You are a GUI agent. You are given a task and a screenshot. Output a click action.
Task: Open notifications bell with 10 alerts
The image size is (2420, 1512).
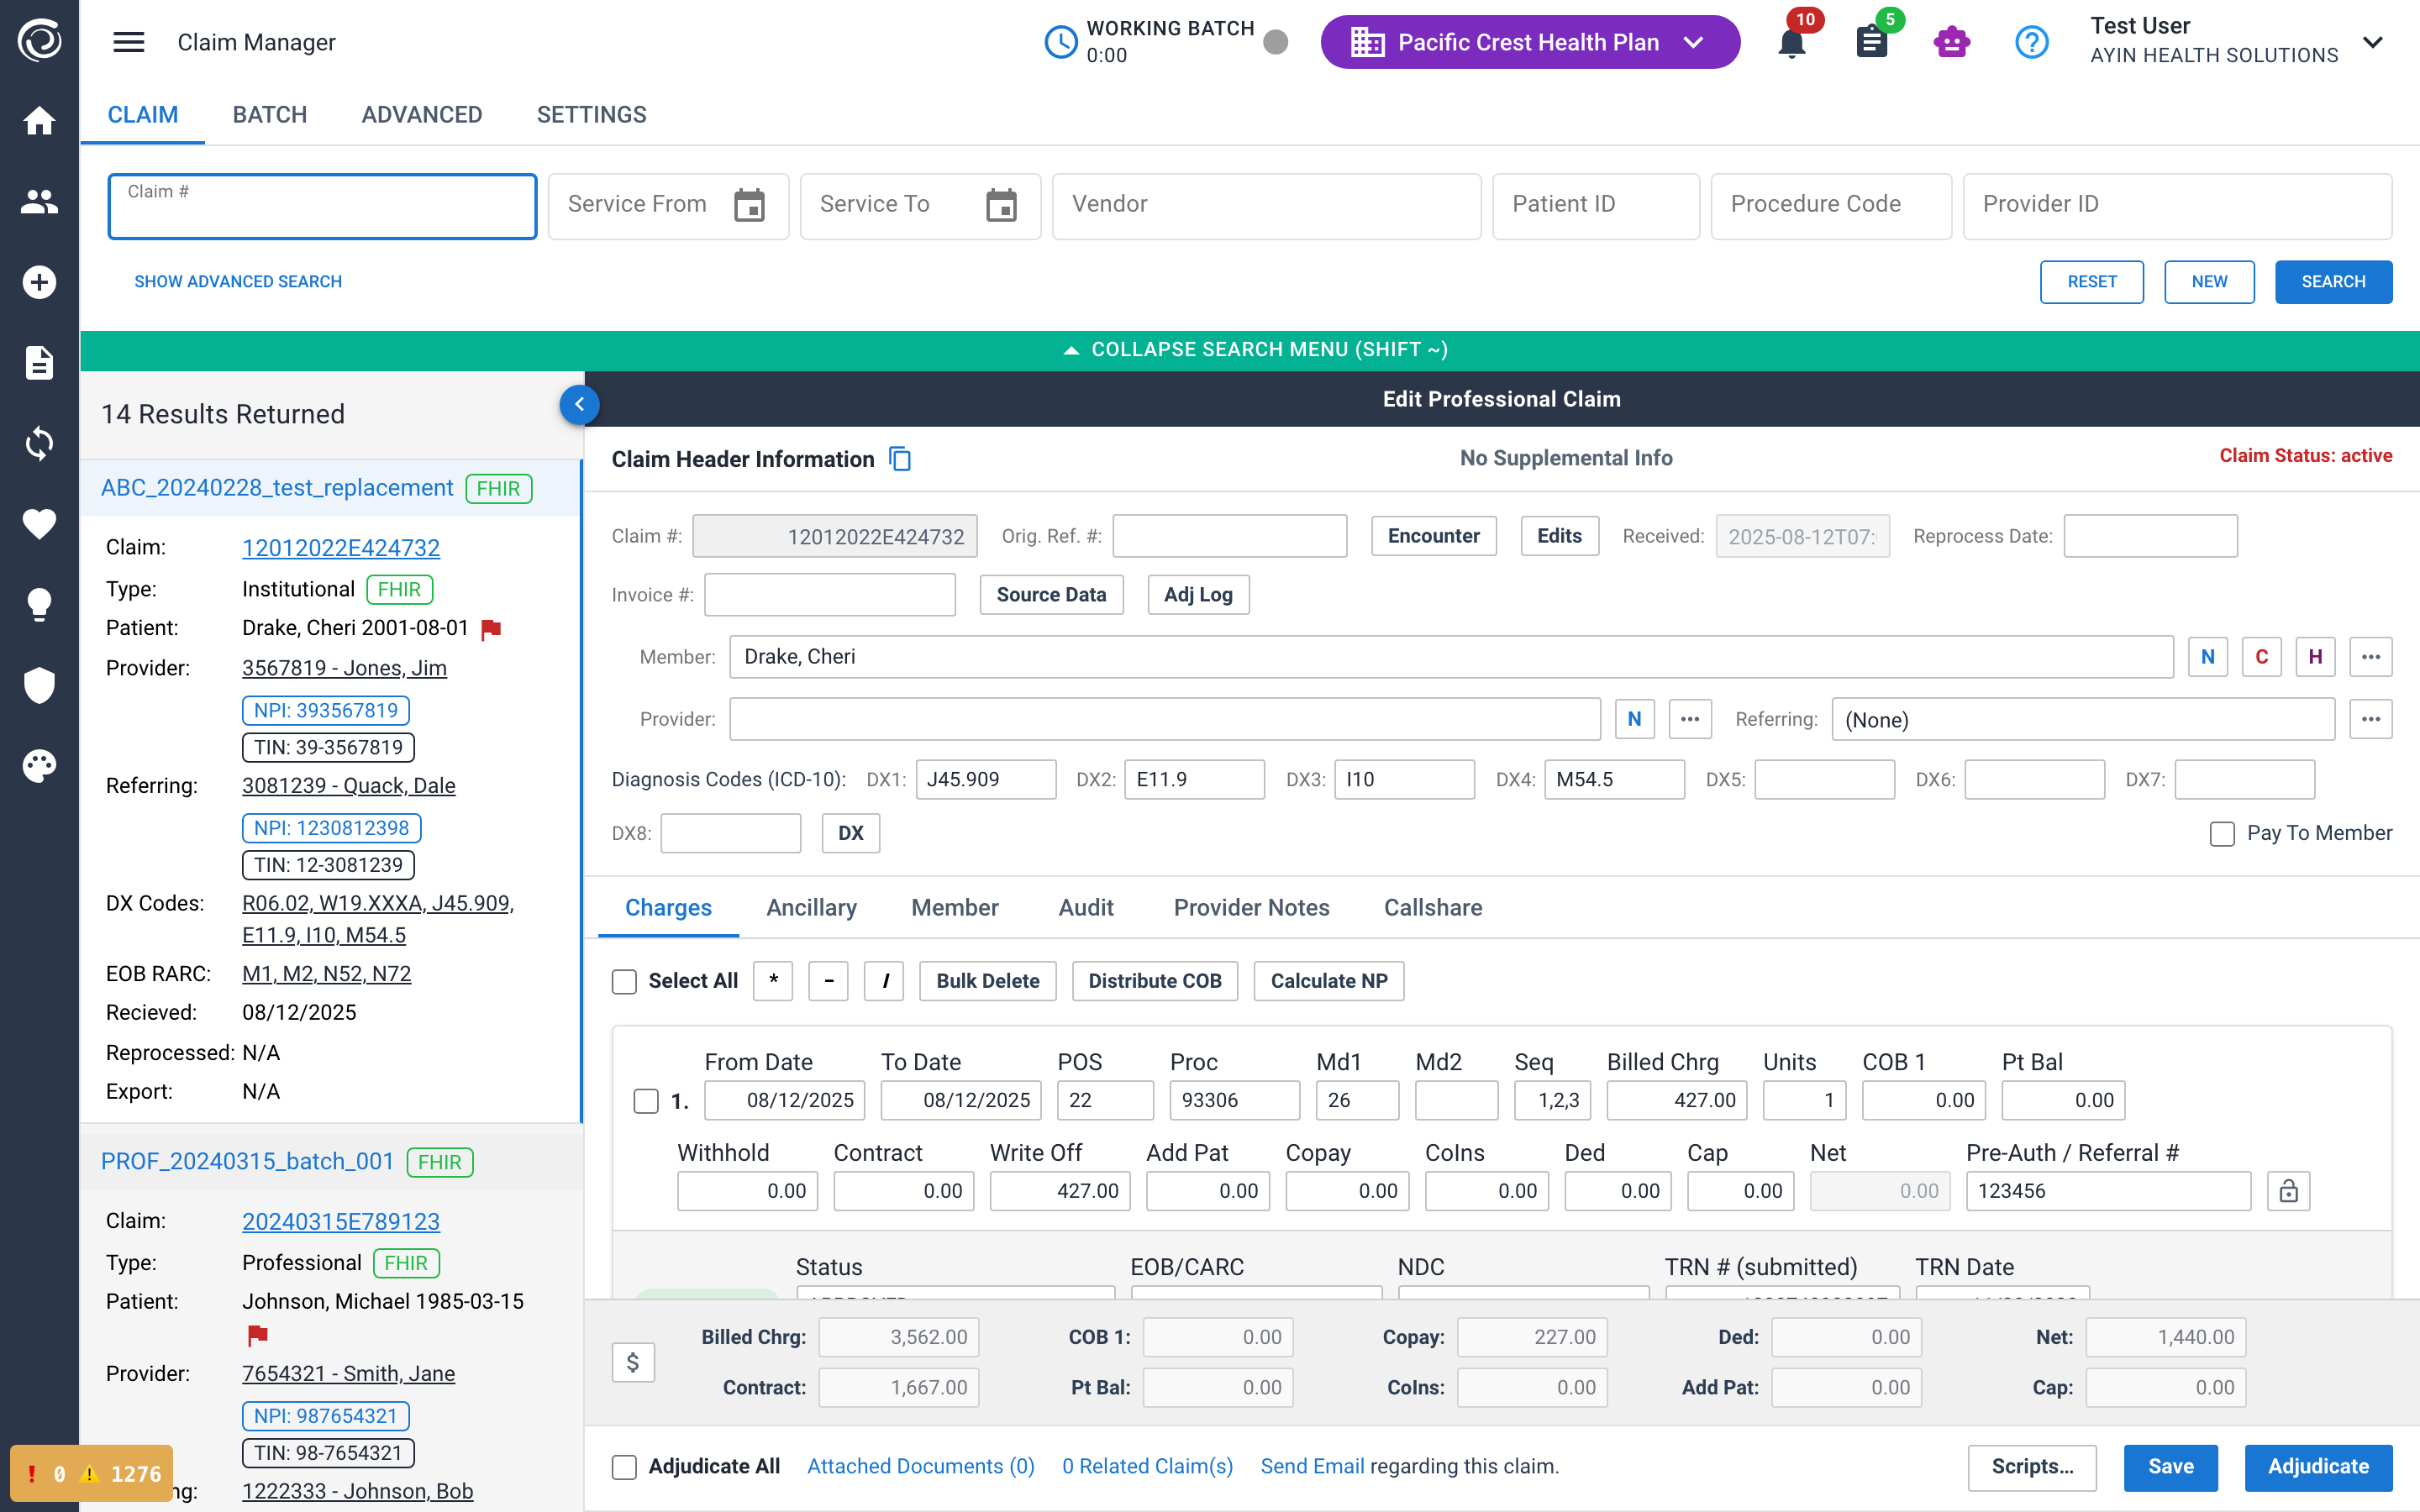coord(1792,42)
